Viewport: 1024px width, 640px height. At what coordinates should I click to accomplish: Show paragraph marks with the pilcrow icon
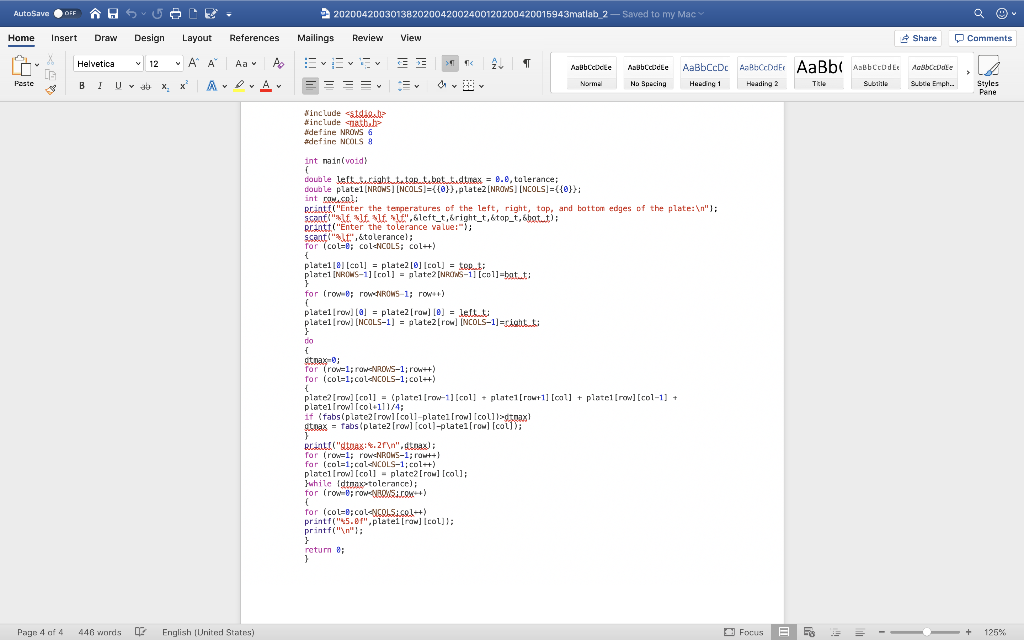[x=526, y=63]
